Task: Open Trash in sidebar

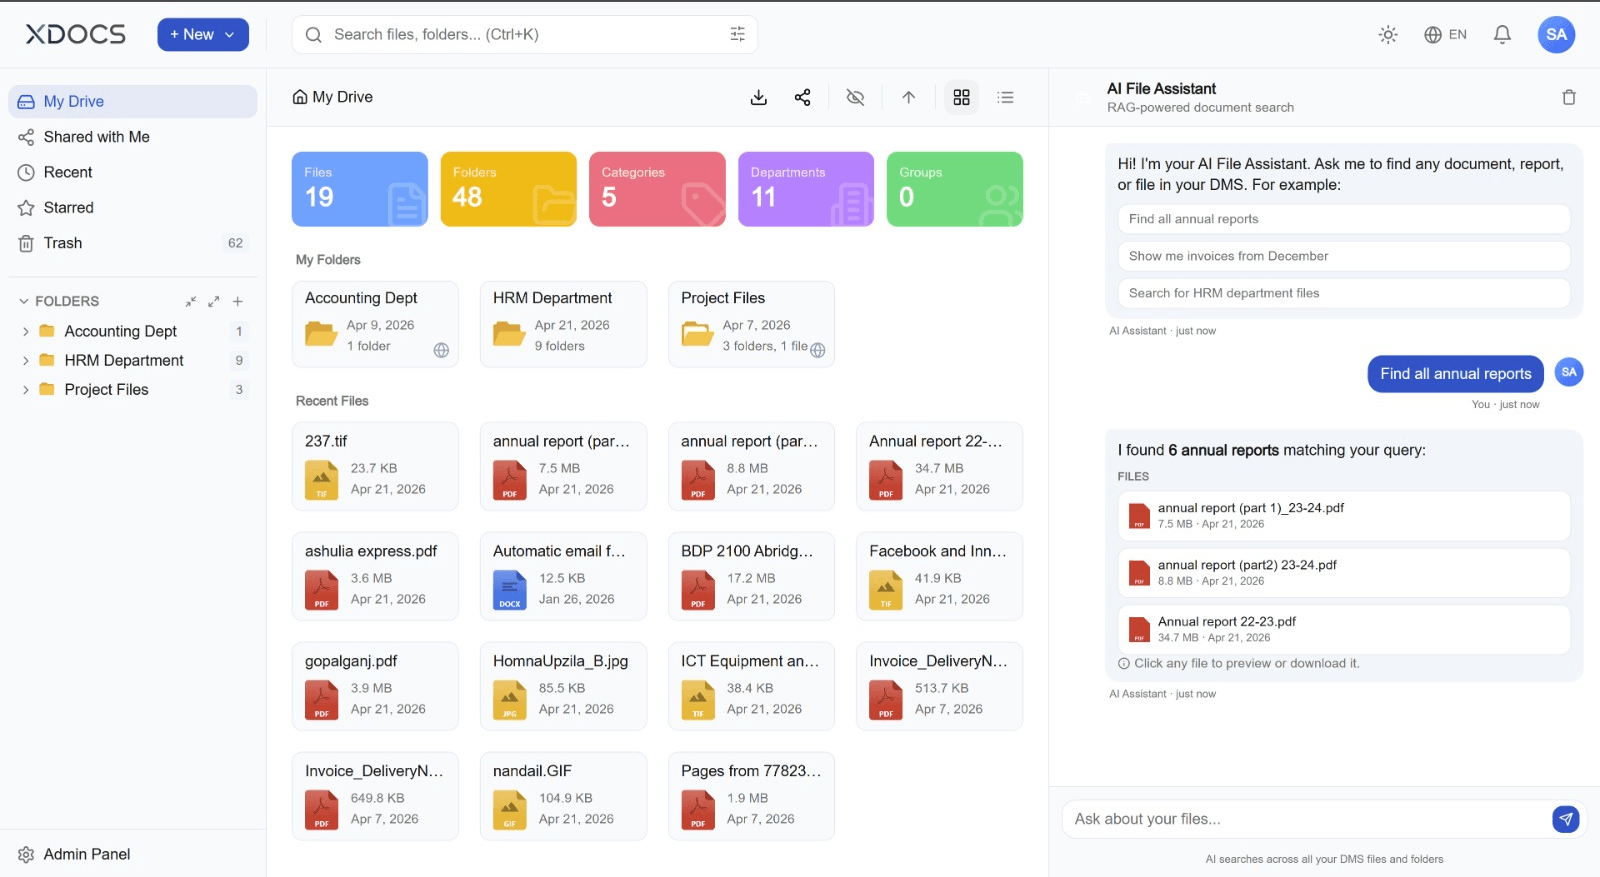Action: 133,243
